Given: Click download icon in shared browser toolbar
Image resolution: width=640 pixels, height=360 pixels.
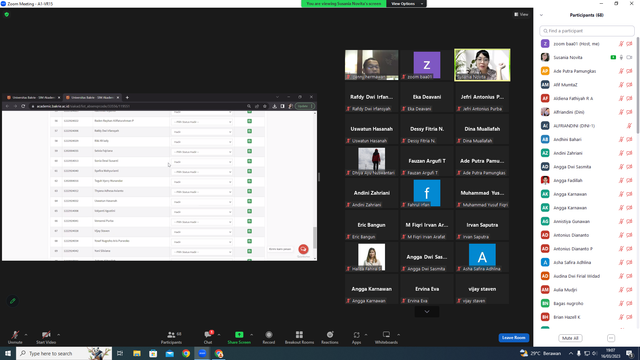Looking at the screenshot, I should (x=274, y=106).
